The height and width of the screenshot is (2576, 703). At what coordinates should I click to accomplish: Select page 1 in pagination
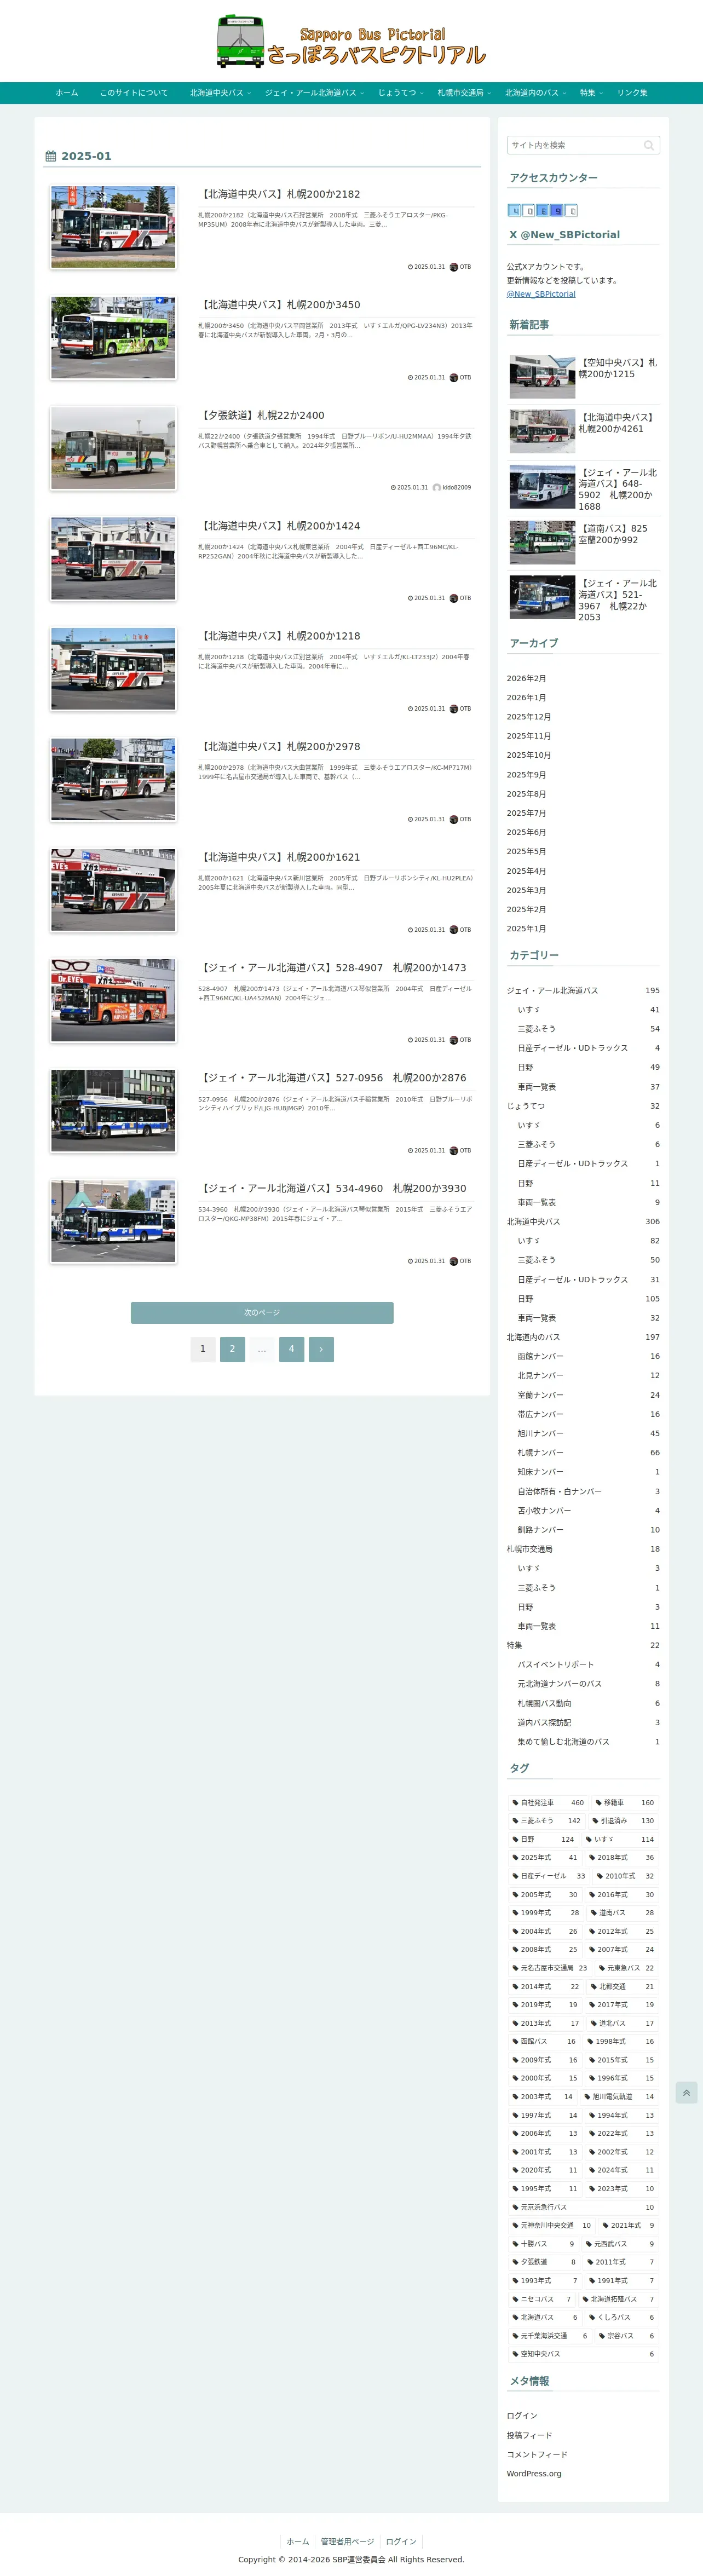tap(203, 1349)
